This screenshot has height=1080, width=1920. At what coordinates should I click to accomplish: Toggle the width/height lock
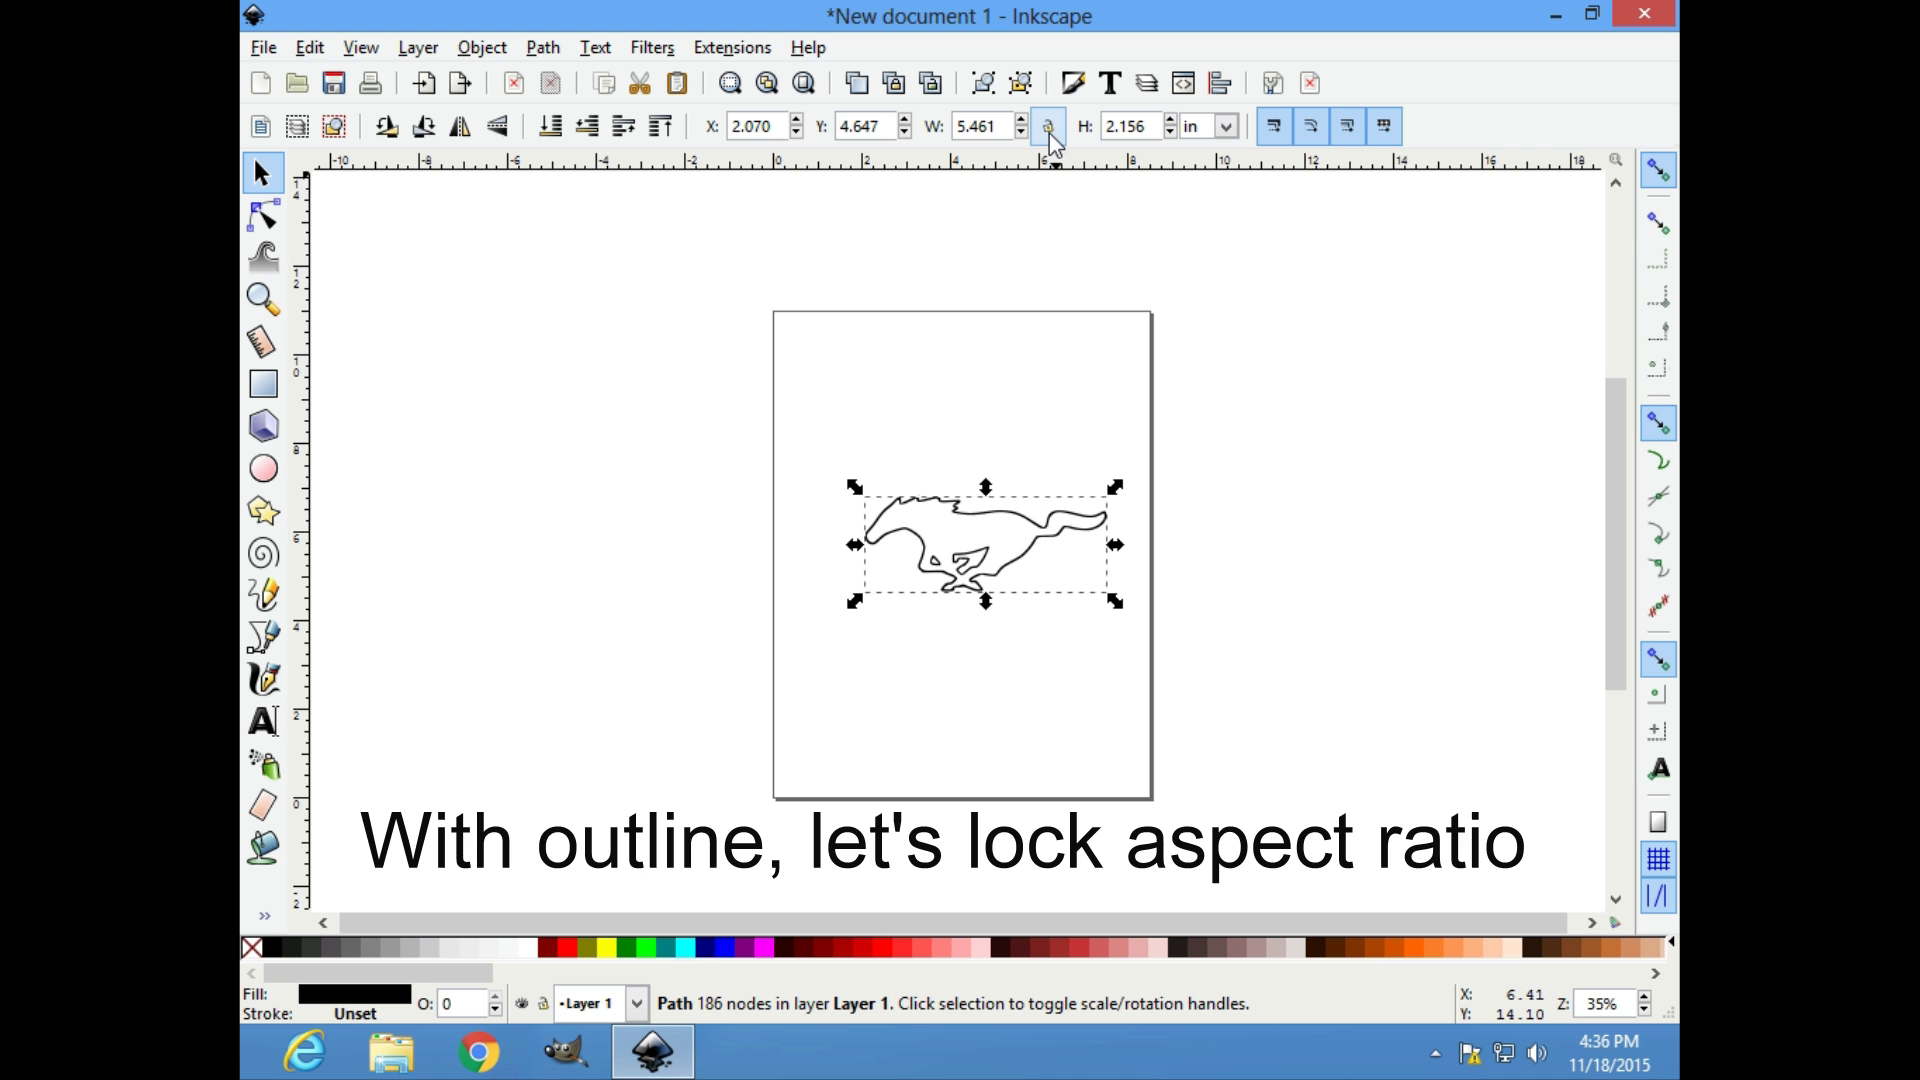point(1048,126)
